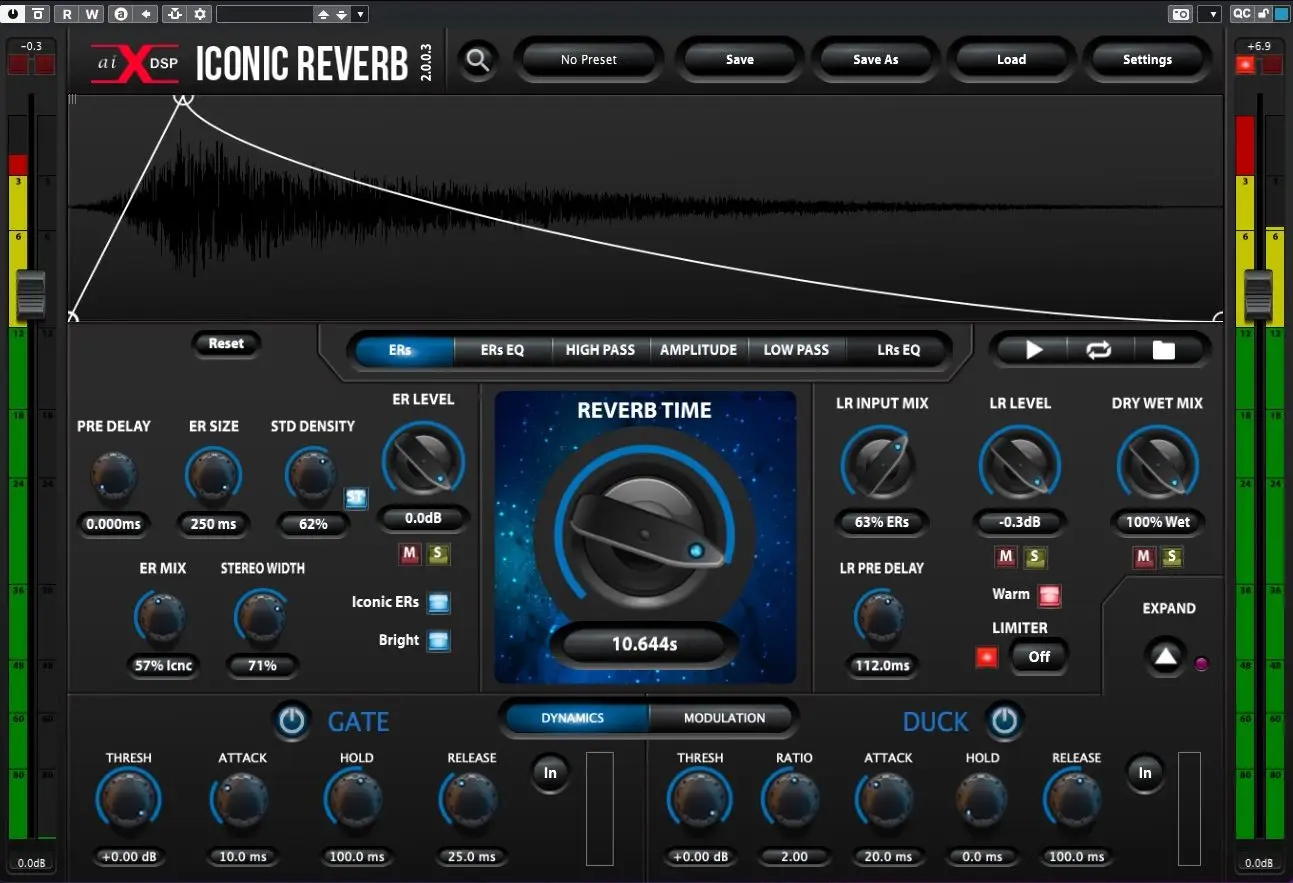Toggle loop for the preview player

point(1098,350)
